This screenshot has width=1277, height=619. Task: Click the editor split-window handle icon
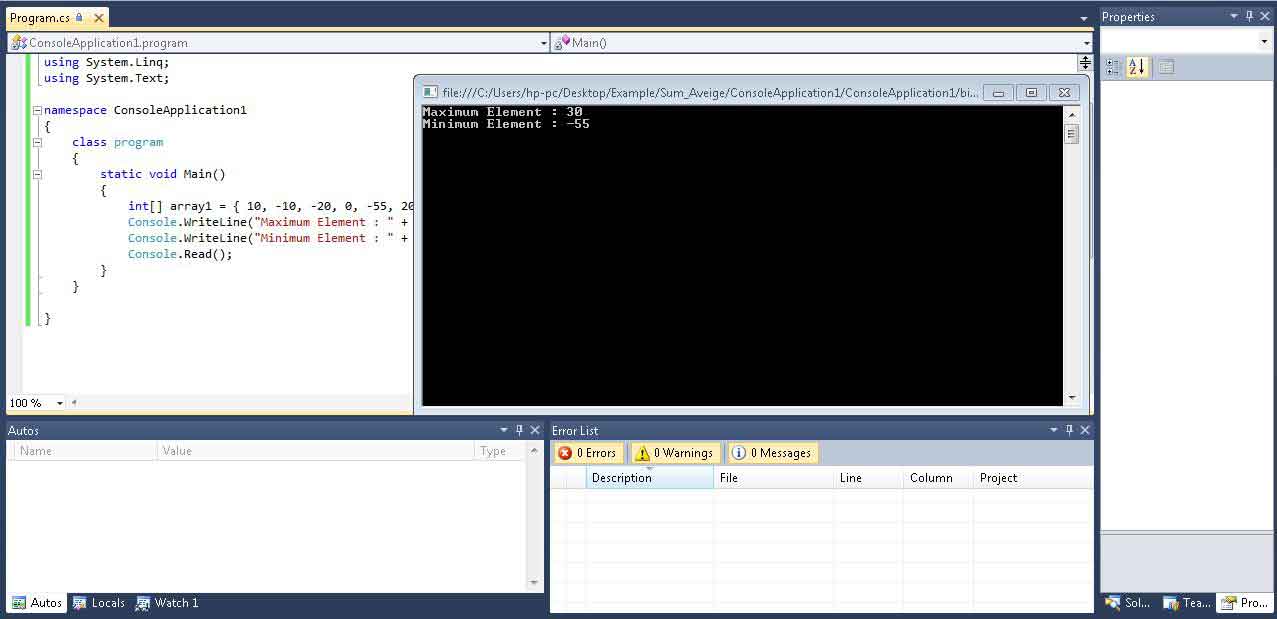click(1085, 62)
